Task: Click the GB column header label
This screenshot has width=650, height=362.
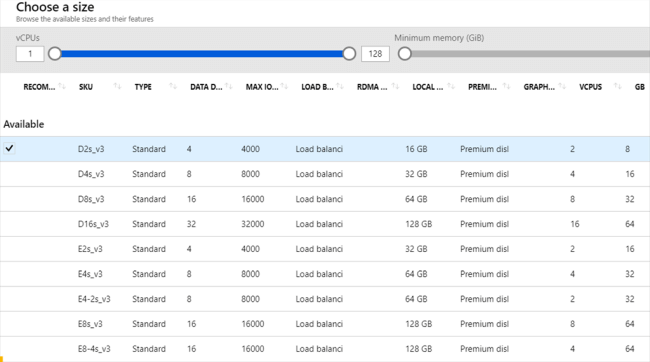Action: click(640, 87)
